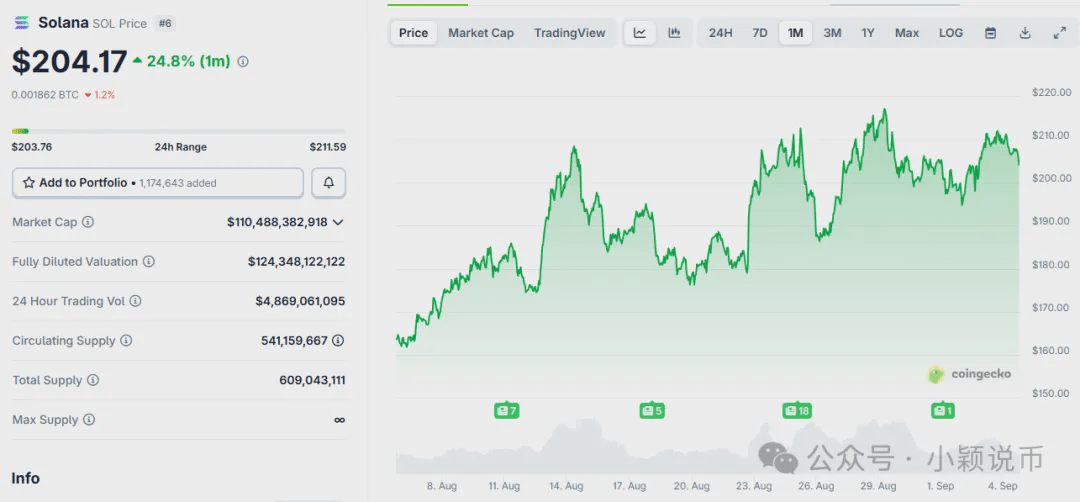The image size is (1080, 502).
Task: Open info icon beside Circulating Supply value
Action: [338, 340]
